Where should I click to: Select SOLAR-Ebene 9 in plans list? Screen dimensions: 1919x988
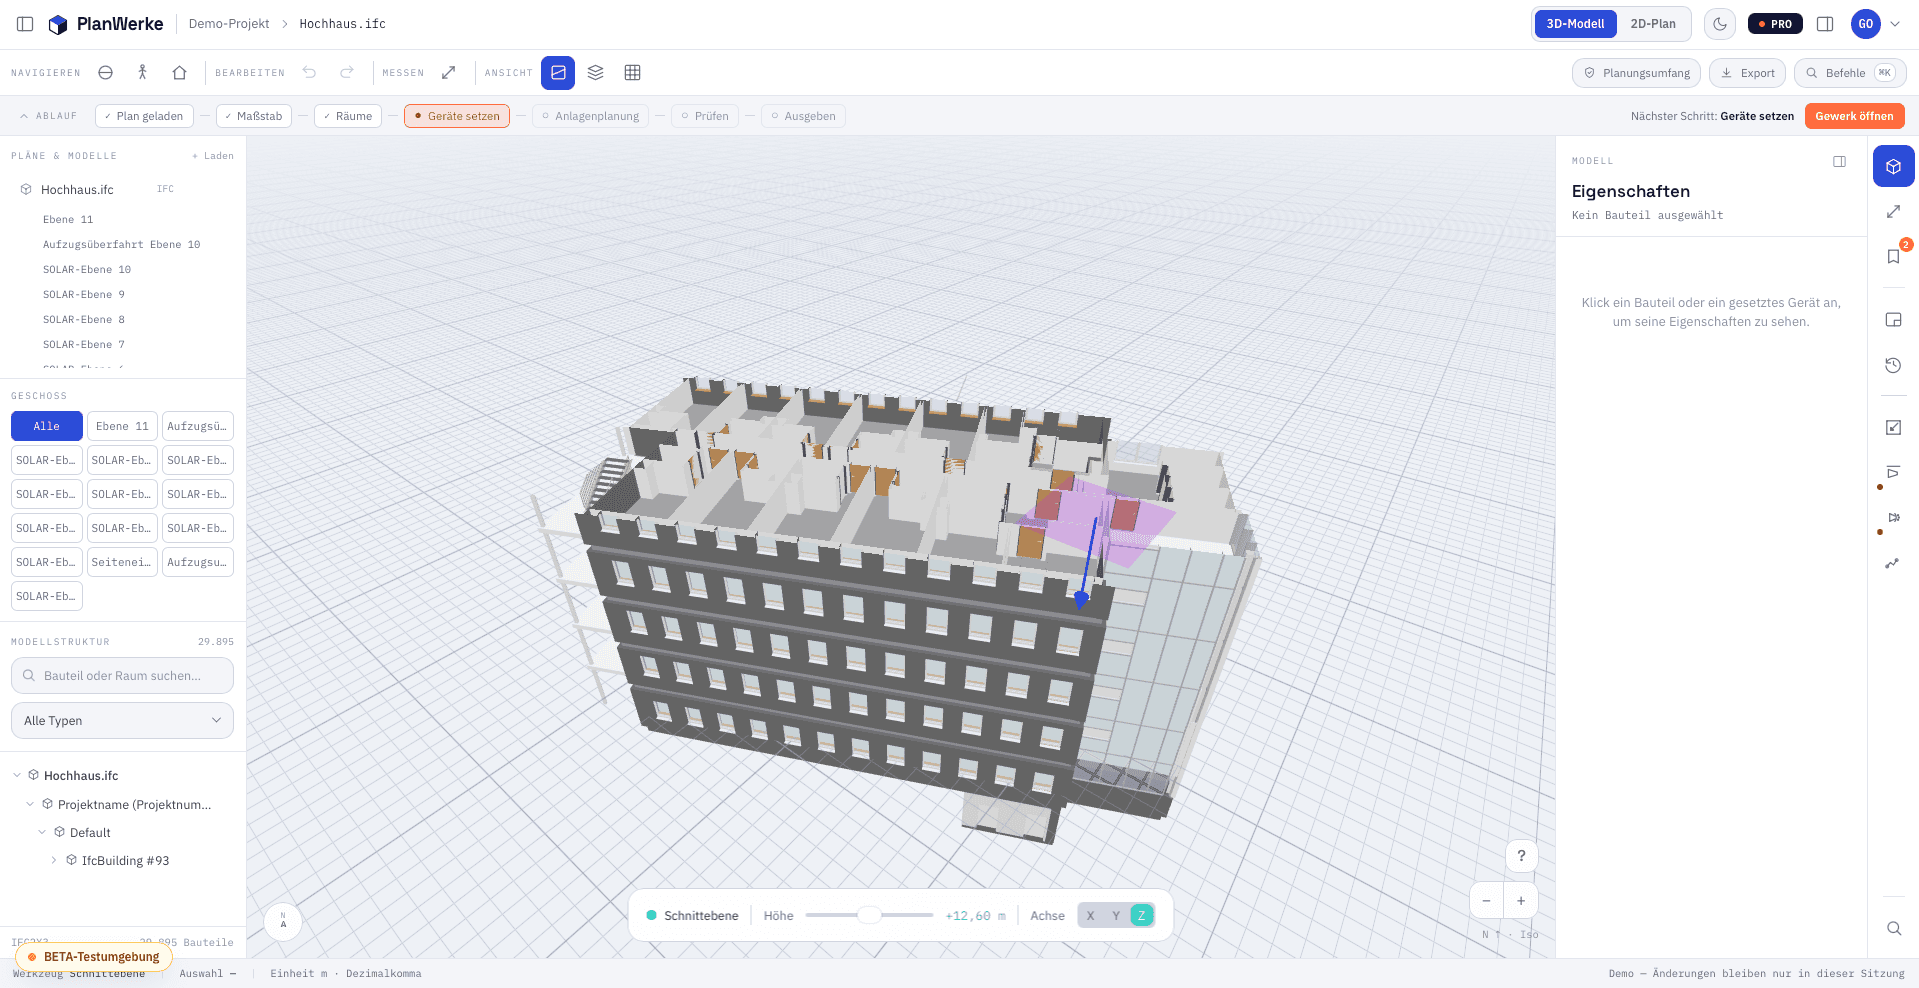[x=84, y=294]
